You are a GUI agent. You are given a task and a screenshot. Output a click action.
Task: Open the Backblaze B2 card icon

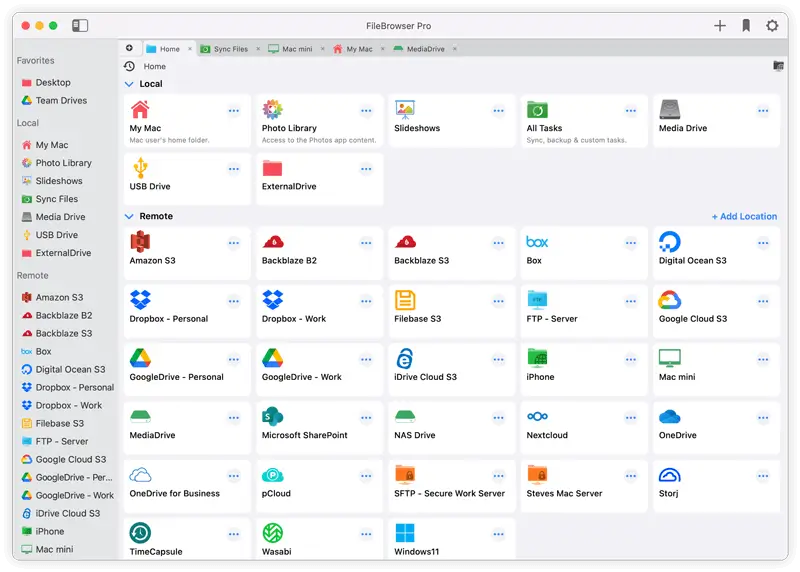point(273,242)
